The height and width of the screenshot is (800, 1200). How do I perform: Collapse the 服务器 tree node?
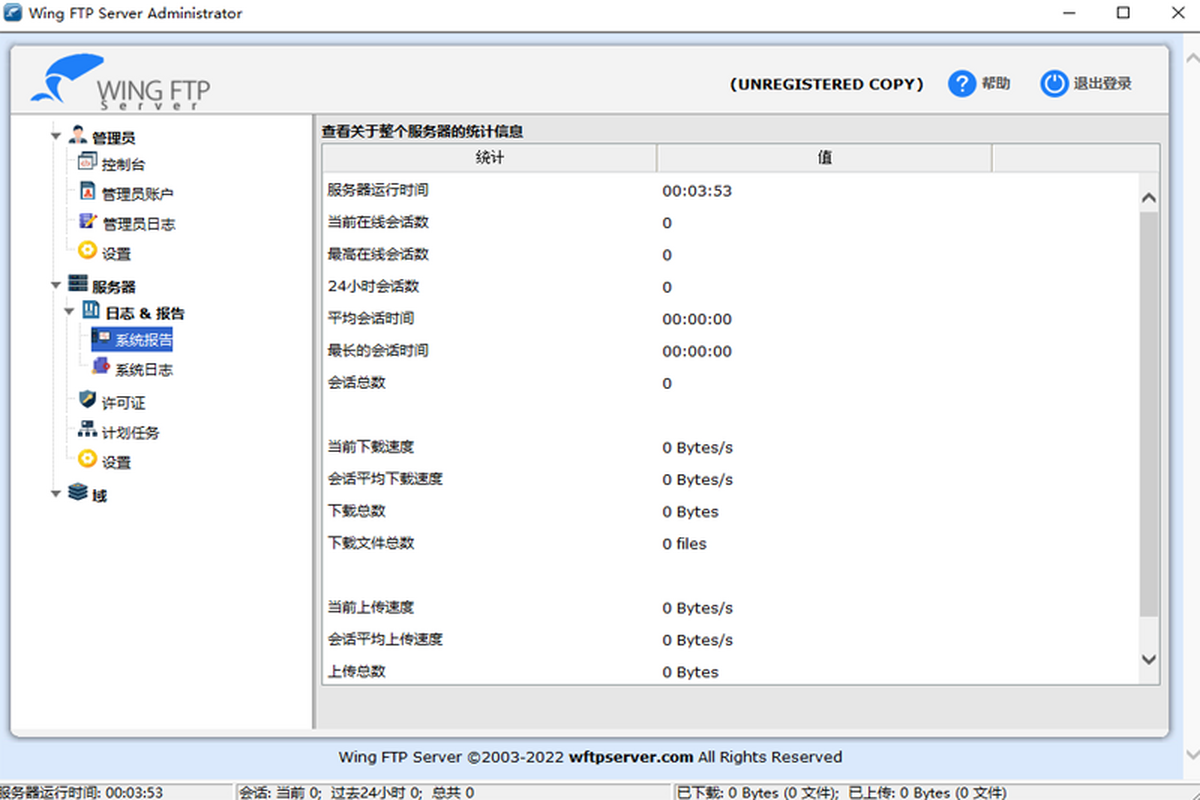56,286
